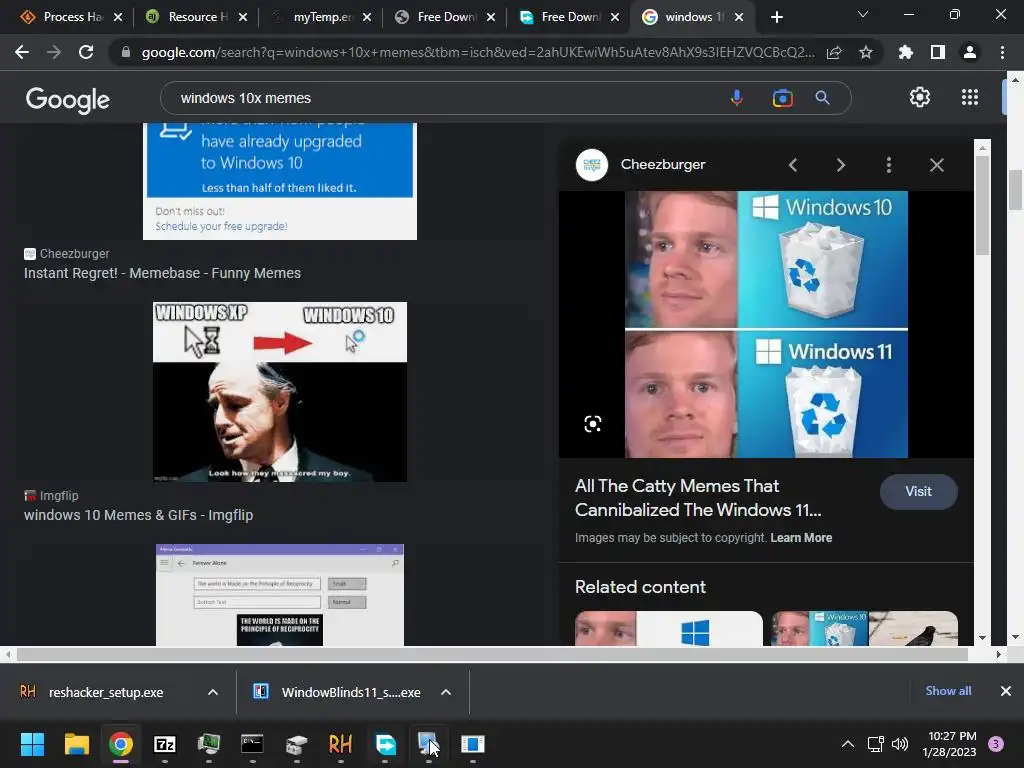Open All The Catty Memes title link
Viewport: 1024px width, 768px height.
[698, 498]
